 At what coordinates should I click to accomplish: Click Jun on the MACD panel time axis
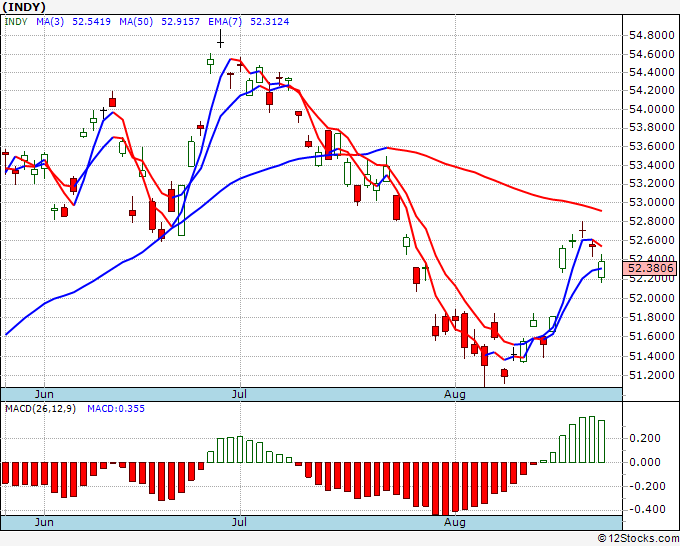coord(44,522)
